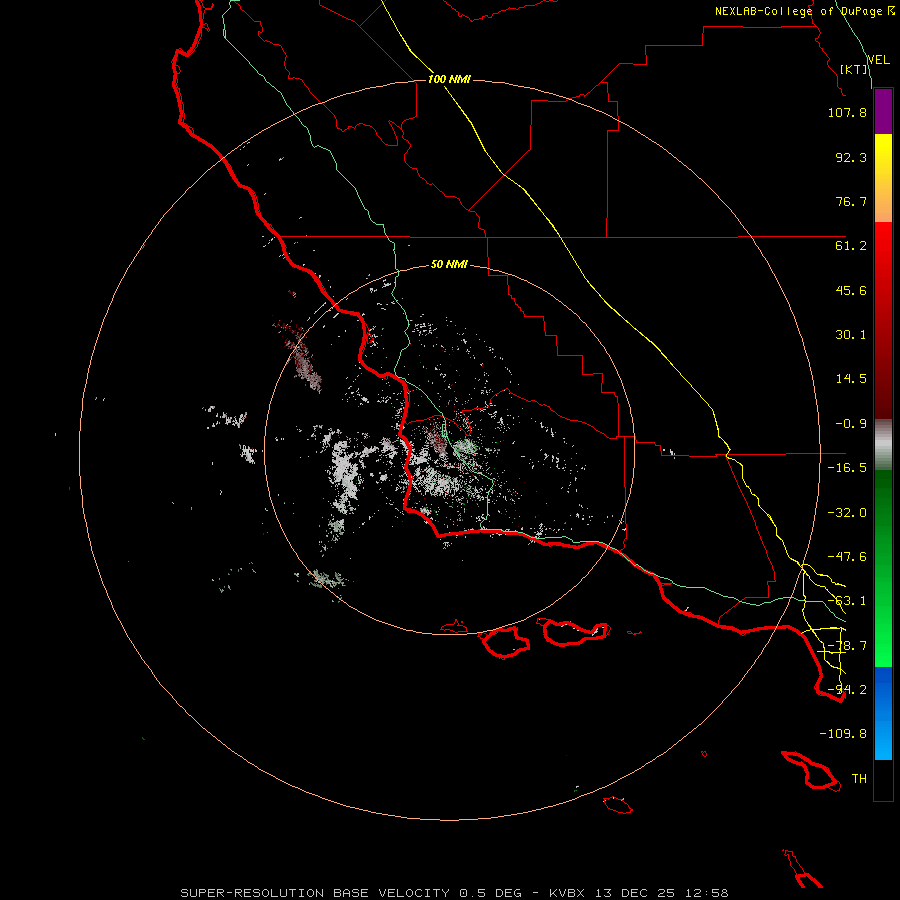Click the -32.0 scale value
Screen dimensions: 900x900
(x=847, y=513)
